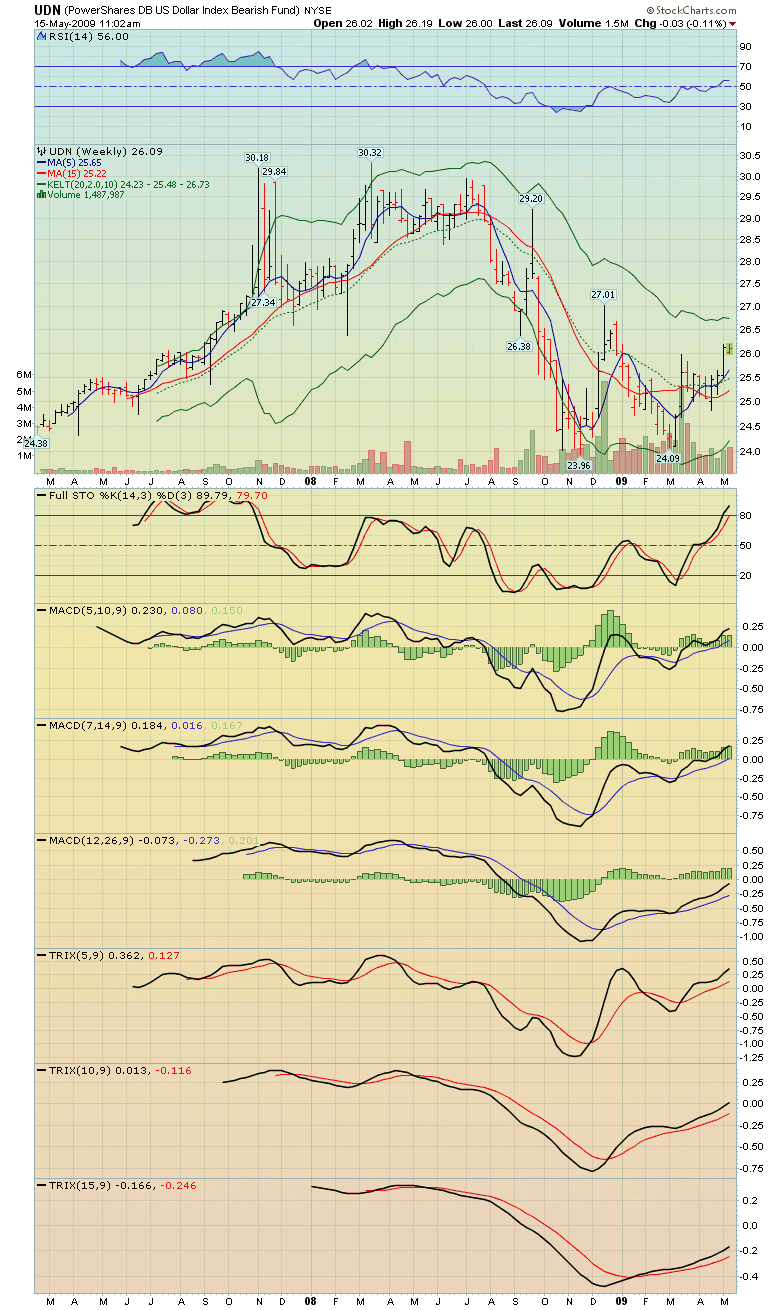Click the 29.20 price label
Screen dimensions: 780x1310
coord(531,199)
